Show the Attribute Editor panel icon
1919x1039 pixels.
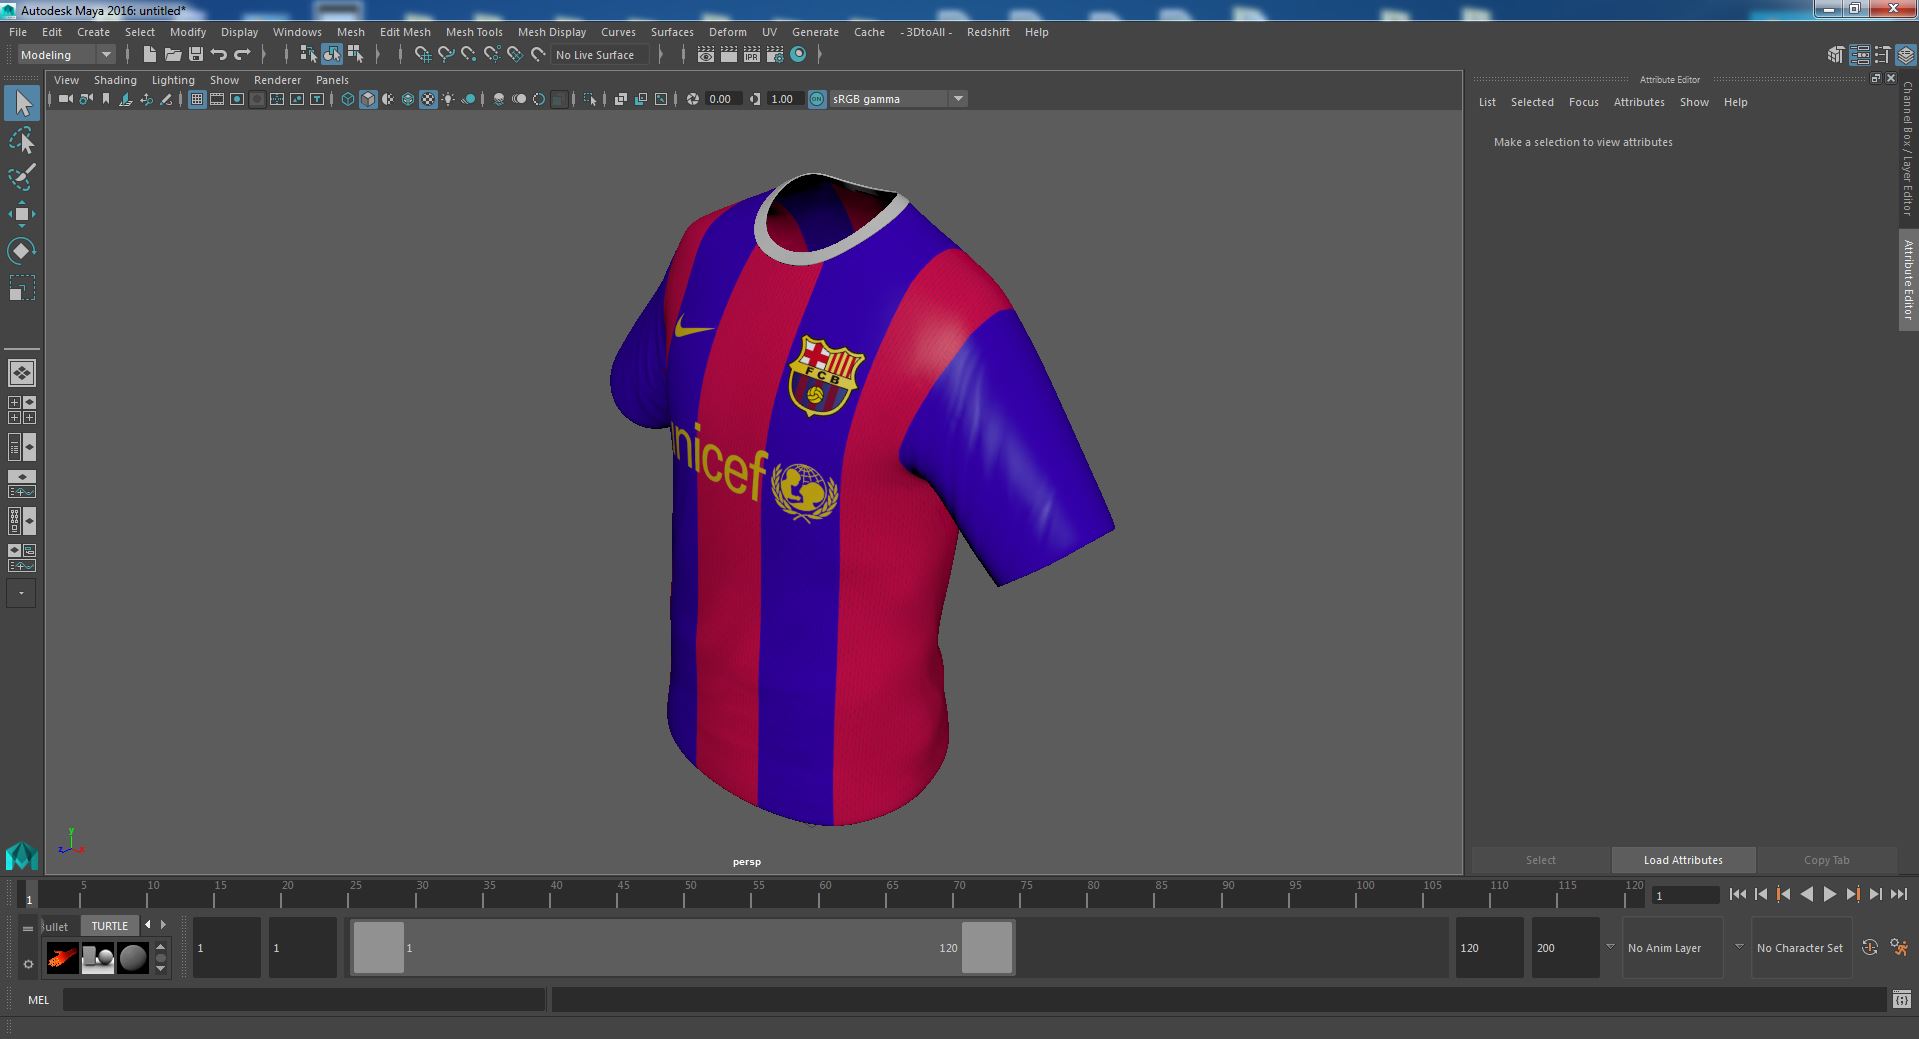coord(1859,55)
